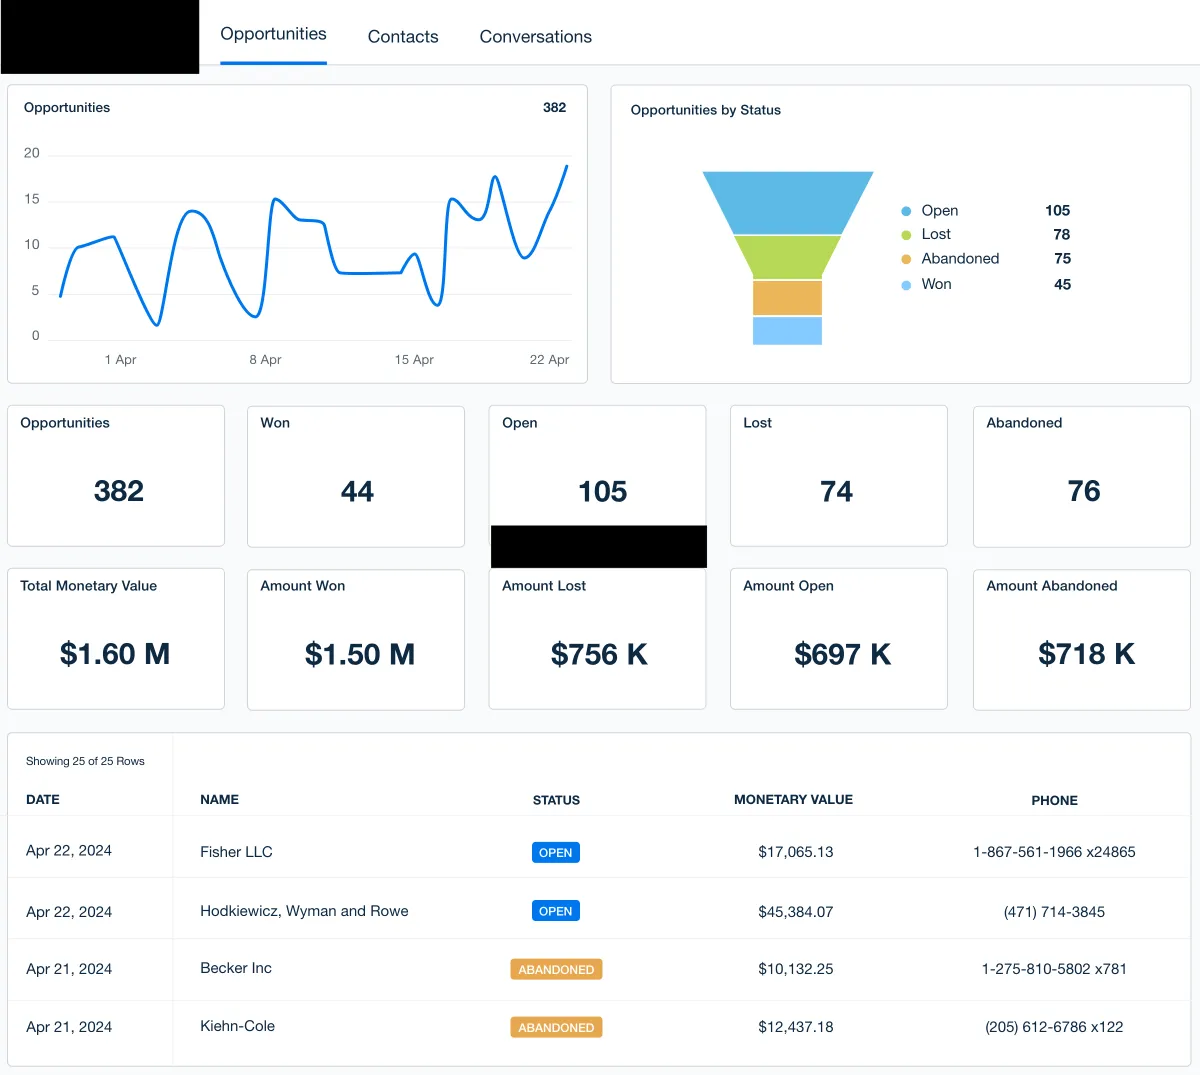
Task: Click the OPEN badge for Fisher LLC
Action: (555, 853)
